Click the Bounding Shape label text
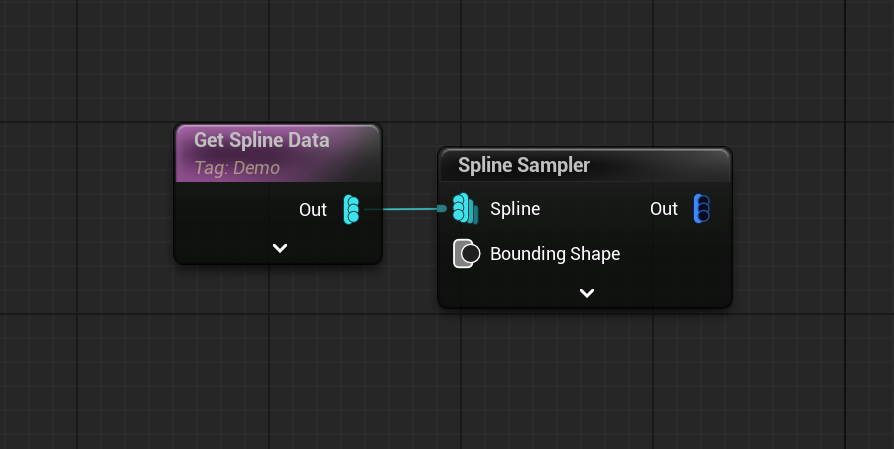Viewport: 894px width, 449px height. pyautogui.click(x=555, y=254)
